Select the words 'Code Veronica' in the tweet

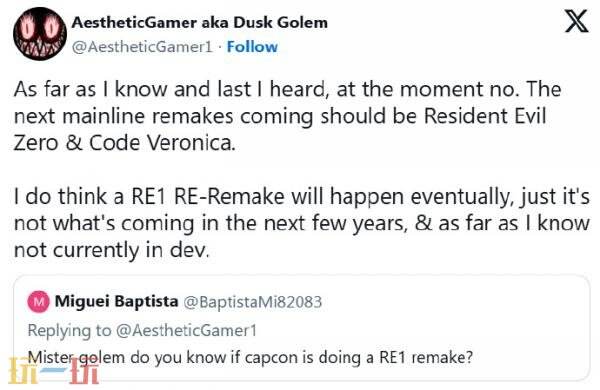click(x=162, y=143)
